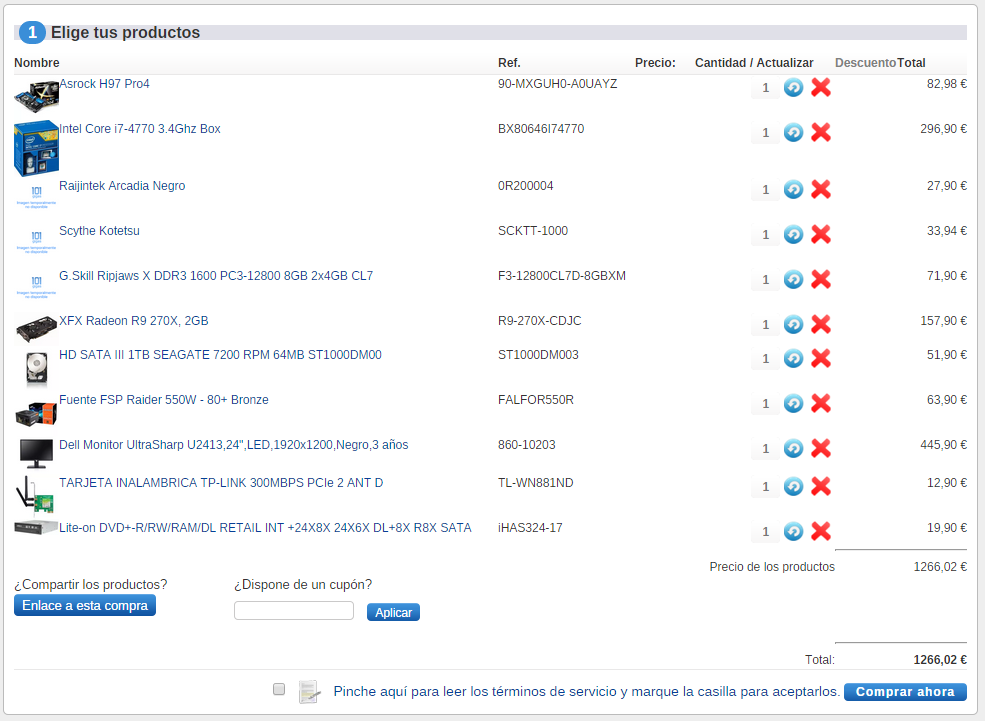
Task: Delete Raijintek Arcadia Negro from cart
Action: coord(820,190)
